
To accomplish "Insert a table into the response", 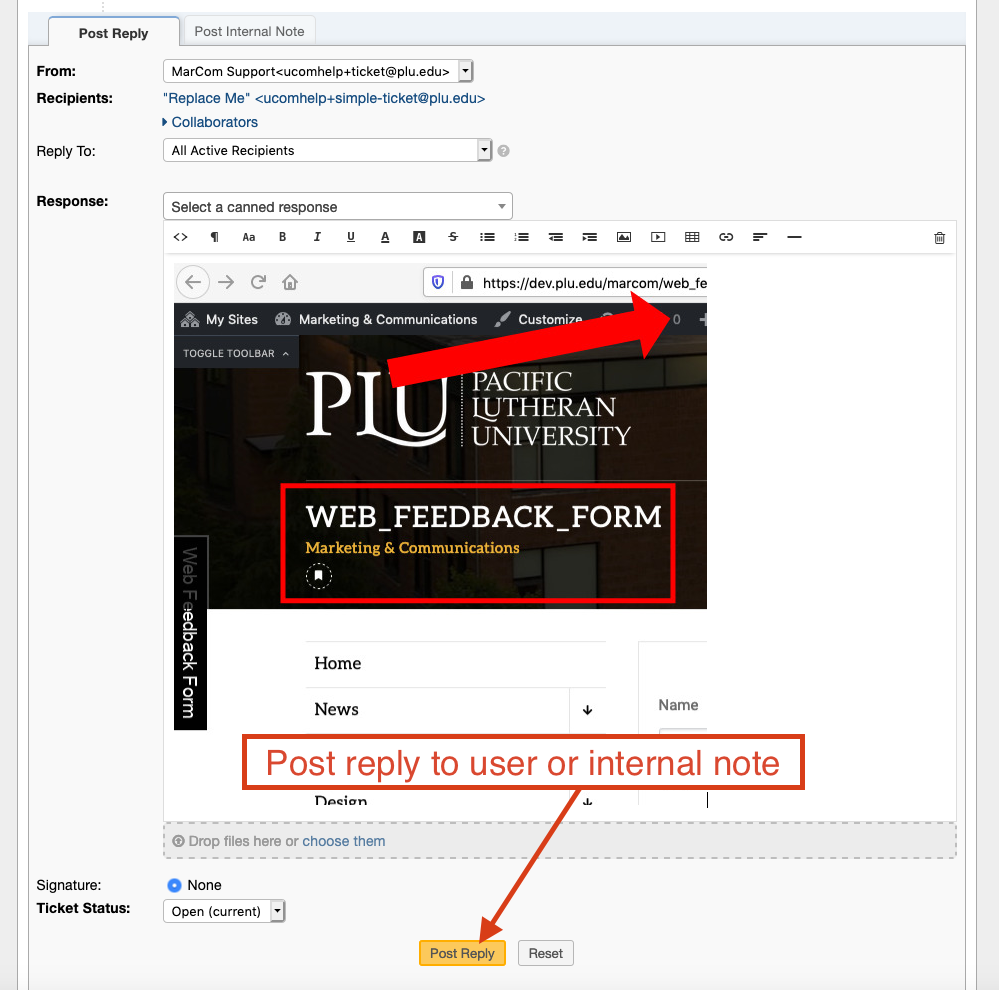I will [692, 237].
